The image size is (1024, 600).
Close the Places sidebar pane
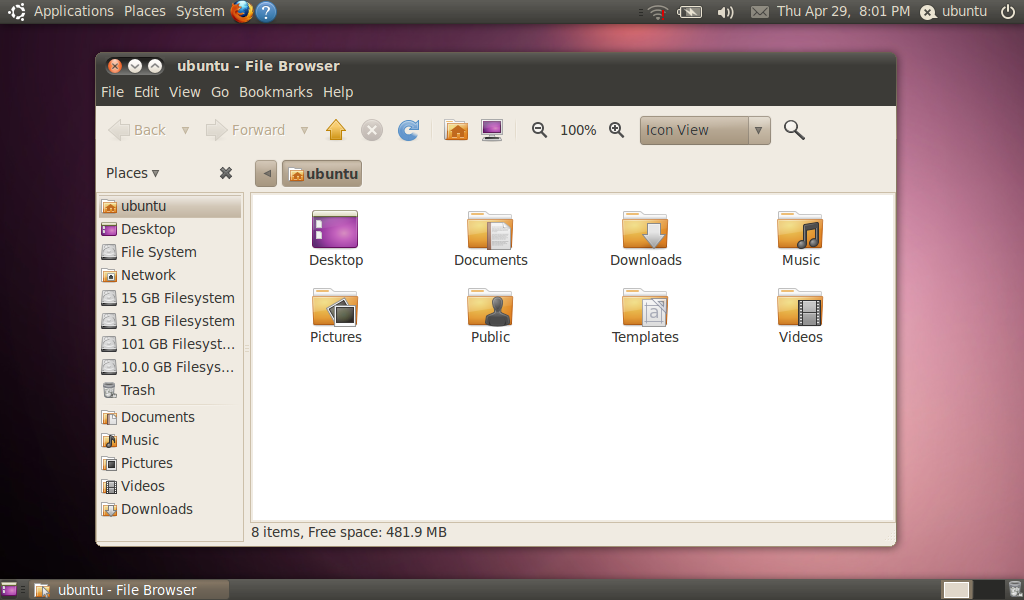226,173
